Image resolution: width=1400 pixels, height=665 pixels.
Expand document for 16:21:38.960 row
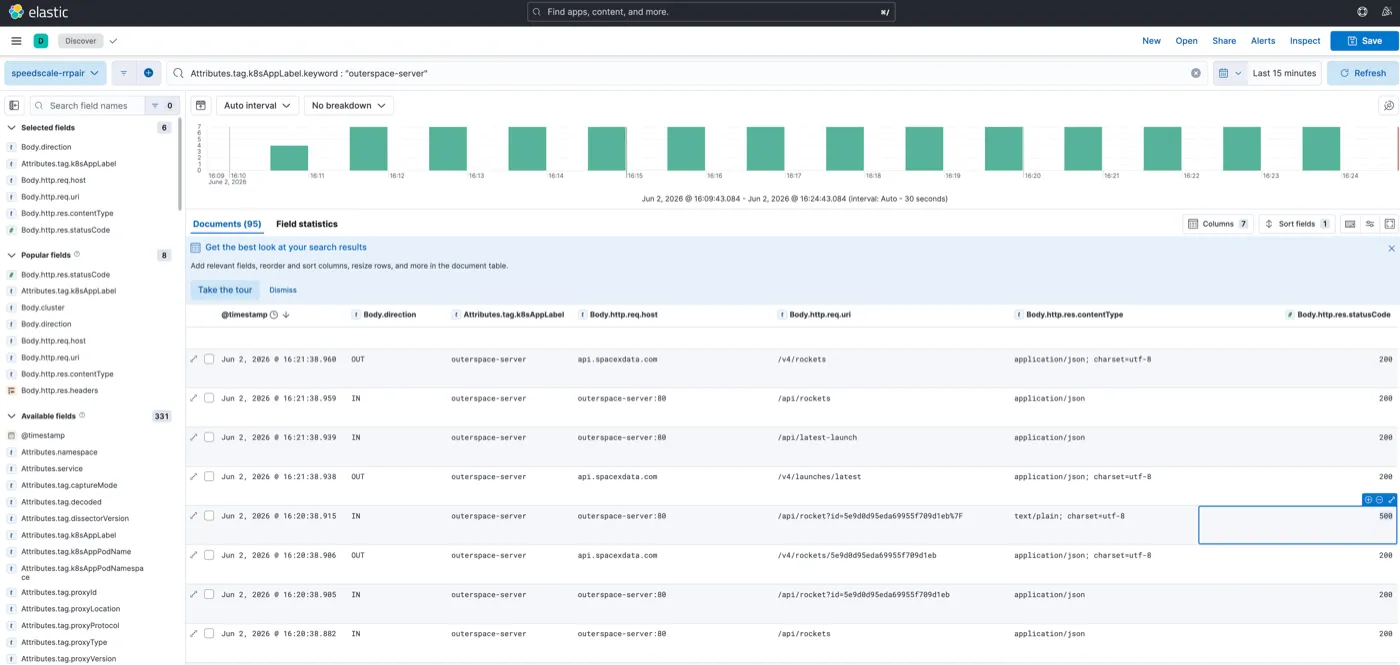(194, 359)
